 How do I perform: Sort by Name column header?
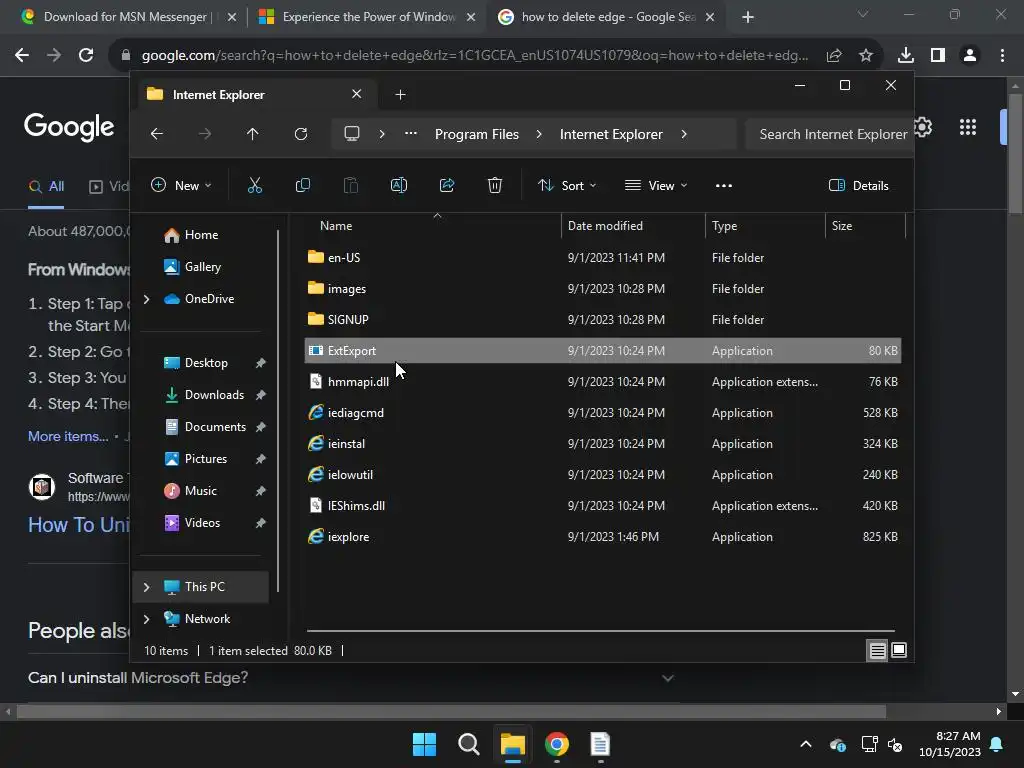pos(433,226)
